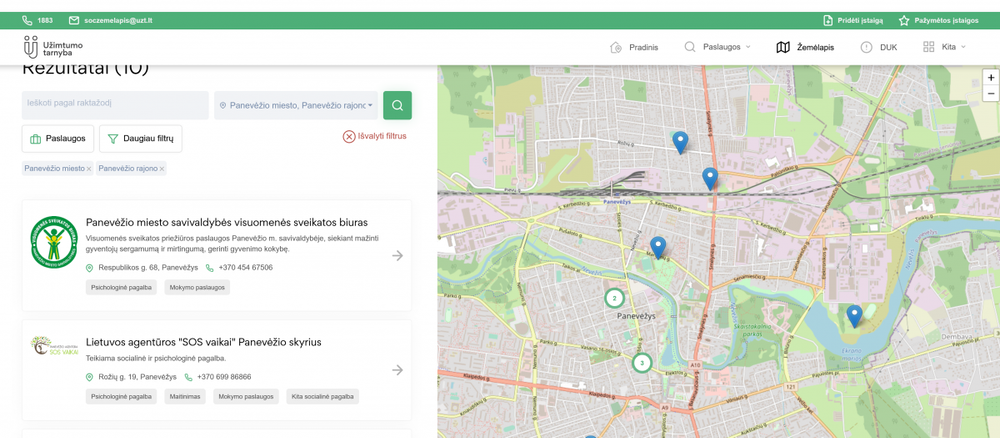
Task: Expand the Kita navigation dropdown
Action: tap(945, 47)
